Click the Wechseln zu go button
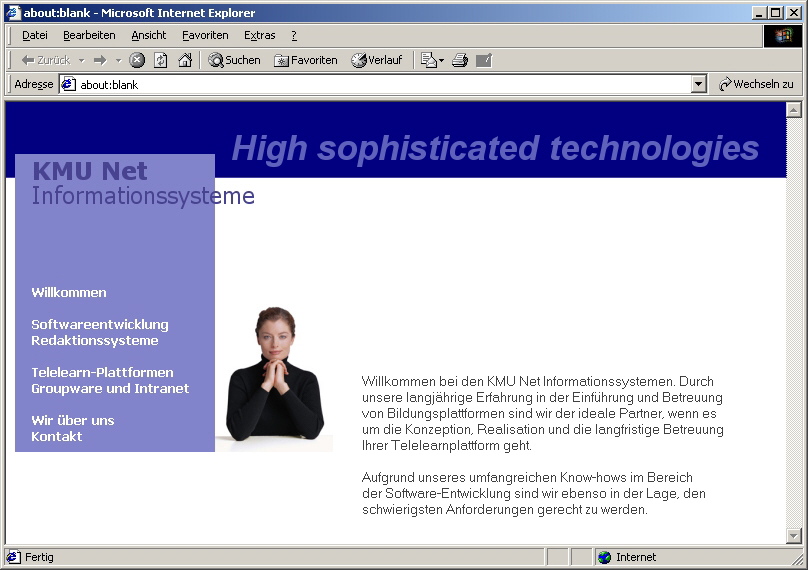The height and width of the screenshot is (570, 808). click(756, 84)
